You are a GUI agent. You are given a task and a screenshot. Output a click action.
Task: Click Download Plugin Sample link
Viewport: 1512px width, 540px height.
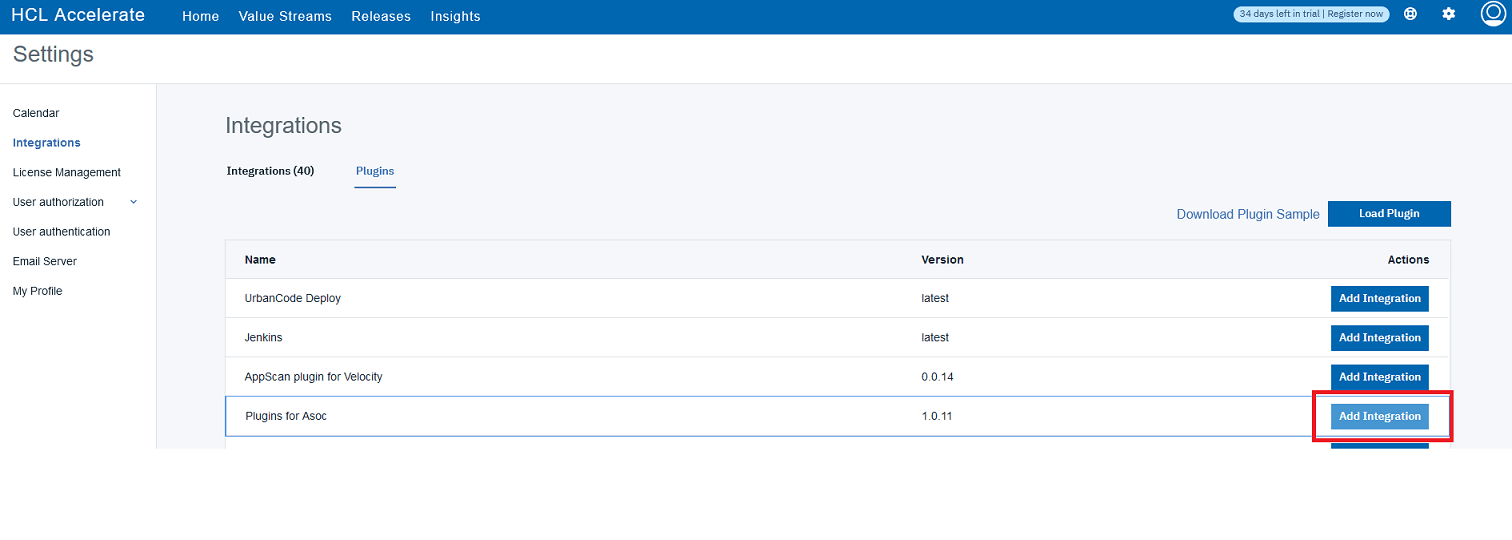[x=1247, y=214]
